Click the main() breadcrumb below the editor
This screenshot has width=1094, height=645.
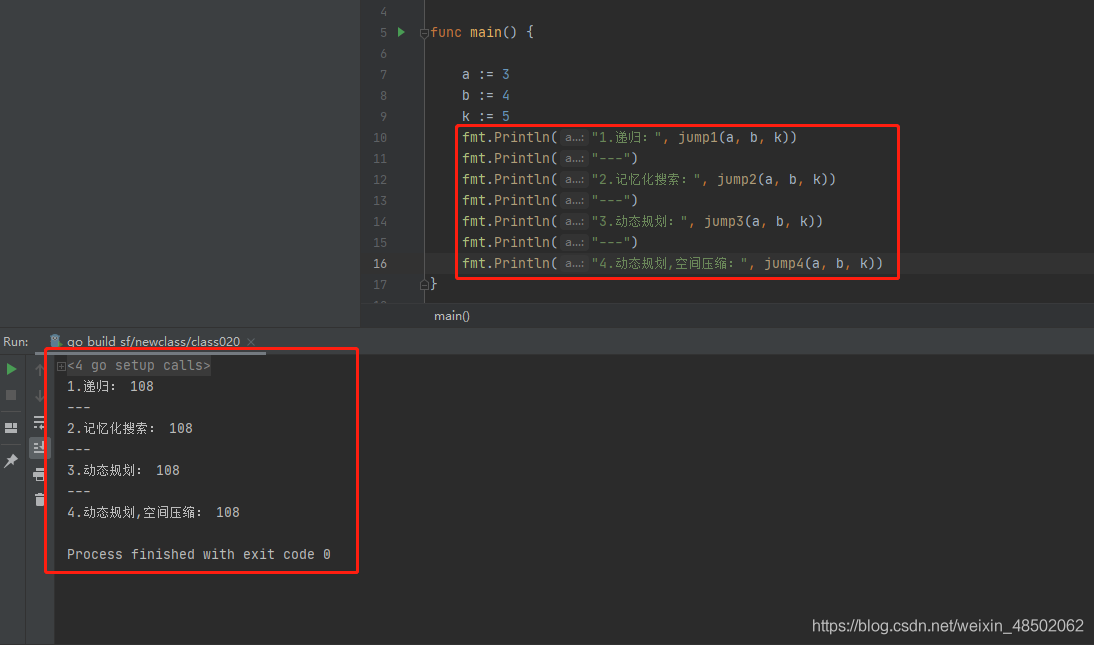(452, 316)
